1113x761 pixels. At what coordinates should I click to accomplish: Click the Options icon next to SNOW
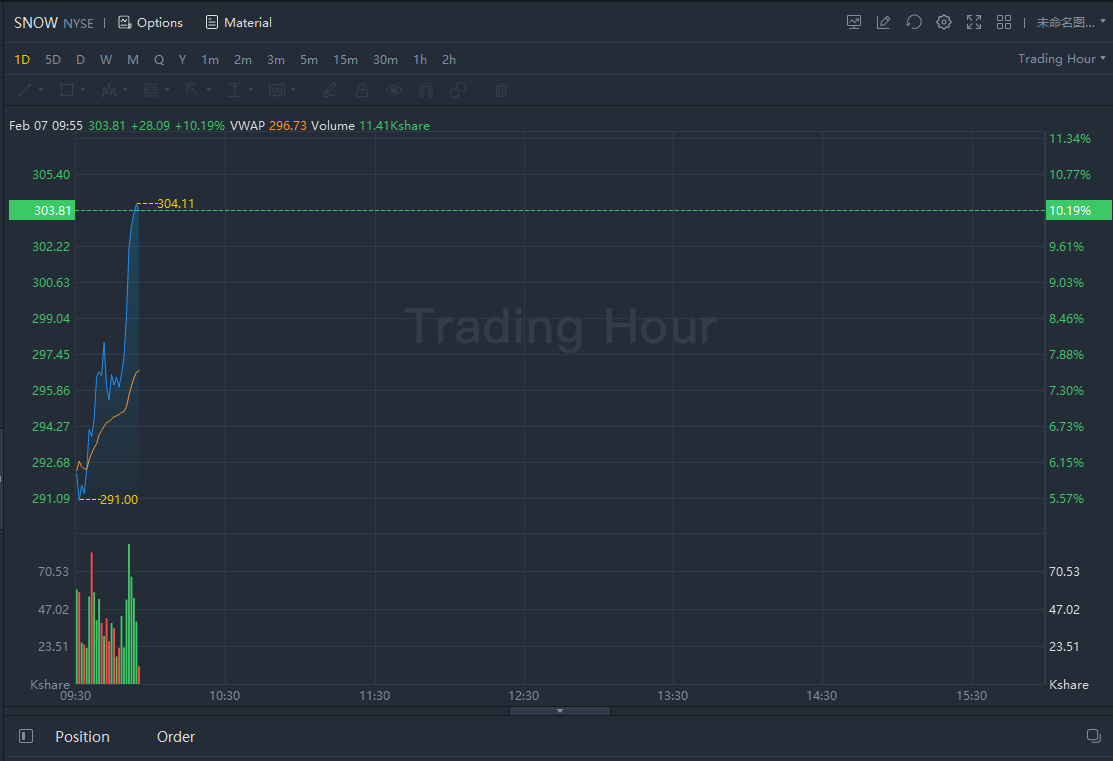point(125,23)
